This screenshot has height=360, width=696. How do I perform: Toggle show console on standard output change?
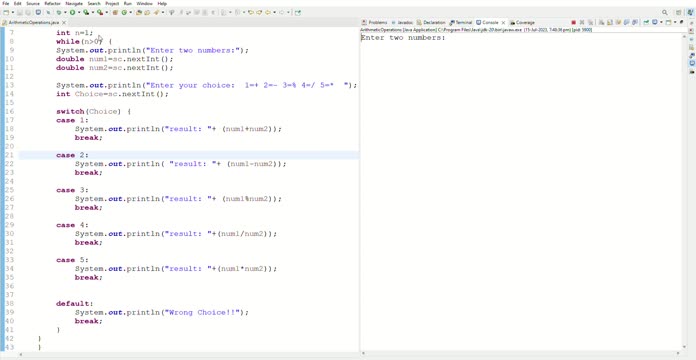[627, 22]
